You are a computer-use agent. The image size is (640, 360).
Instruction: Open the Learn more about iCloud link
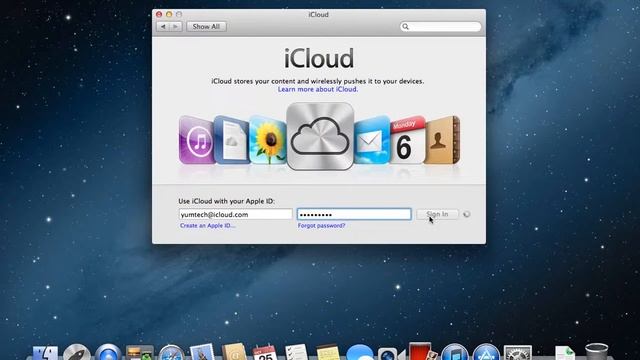tap(318, 89)
